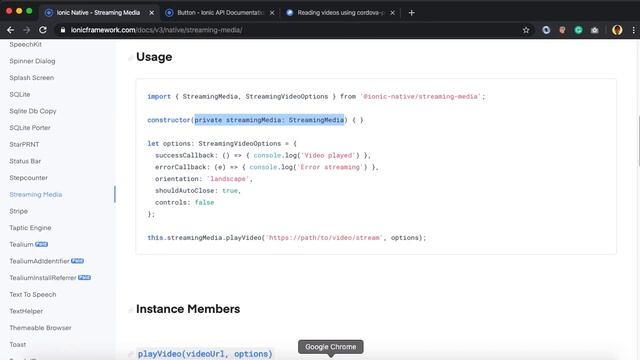Open Tealium in the sidebar
640x360 pixels.
(21, 244)
